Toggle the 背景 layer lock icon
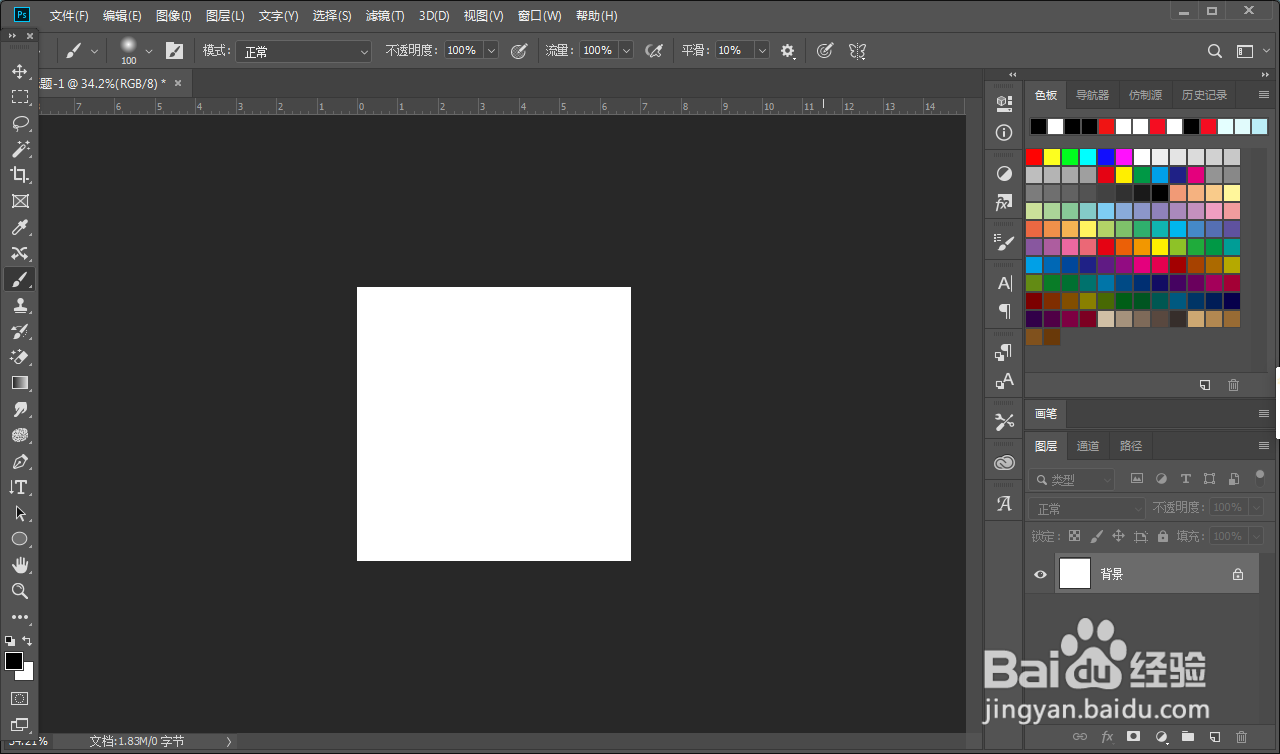This screenshot has width=1280, height=754. click(x=1238, y=575)
